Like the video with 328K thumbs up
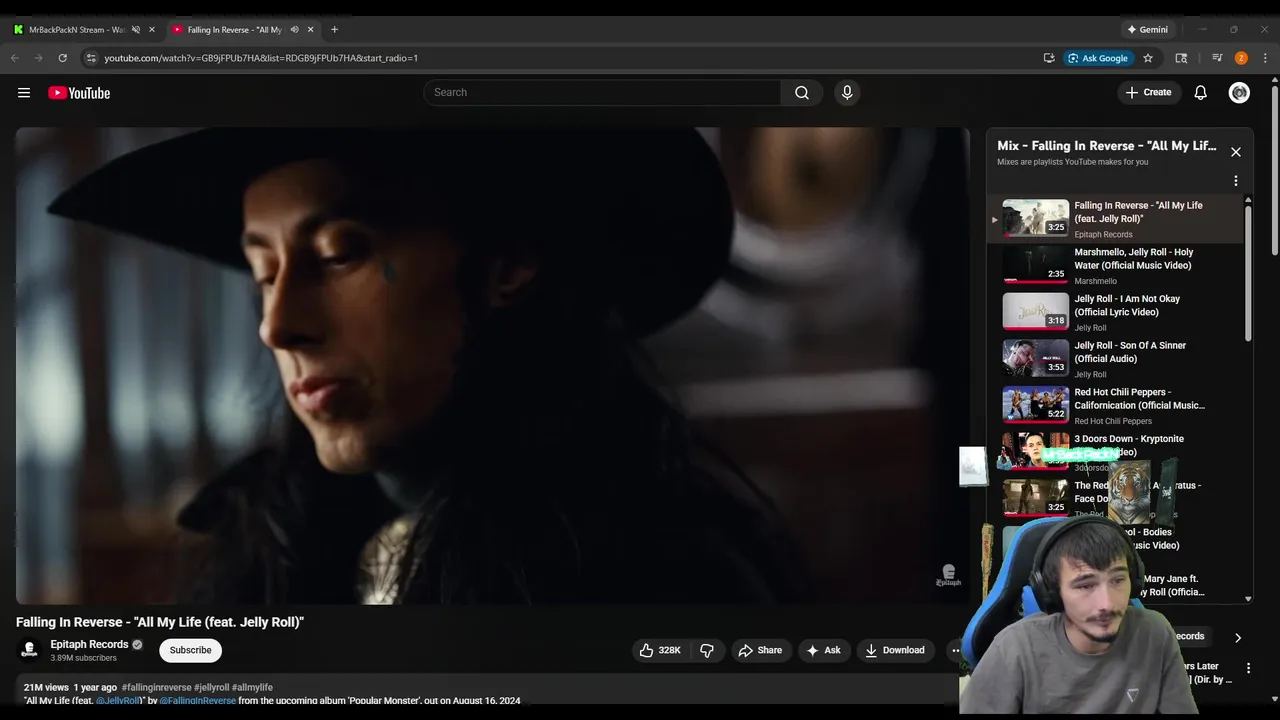1280x720 pixels. pyautogui.click(x=661, y=650)
